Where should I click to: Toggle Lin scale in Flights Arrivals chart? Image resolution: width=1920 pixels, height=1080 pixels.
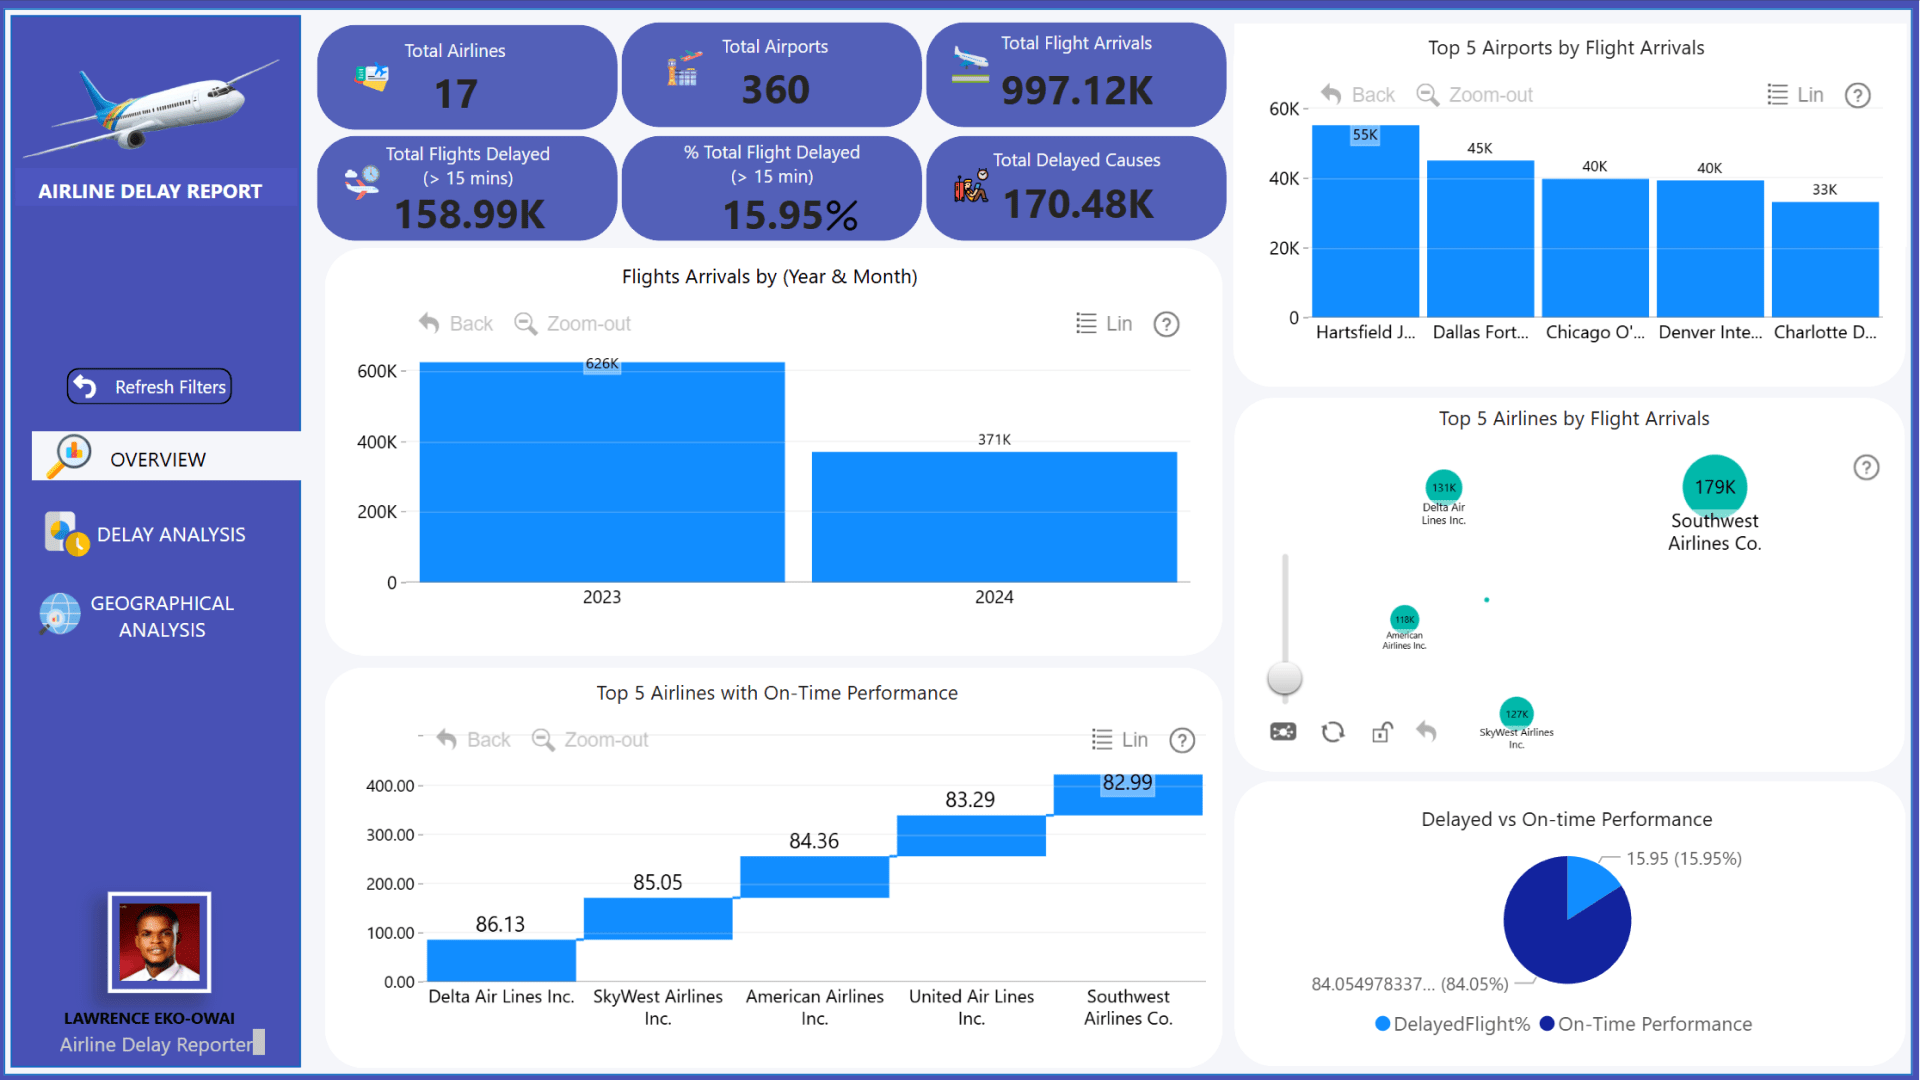pyautogui.click(x=1104, y=324)
